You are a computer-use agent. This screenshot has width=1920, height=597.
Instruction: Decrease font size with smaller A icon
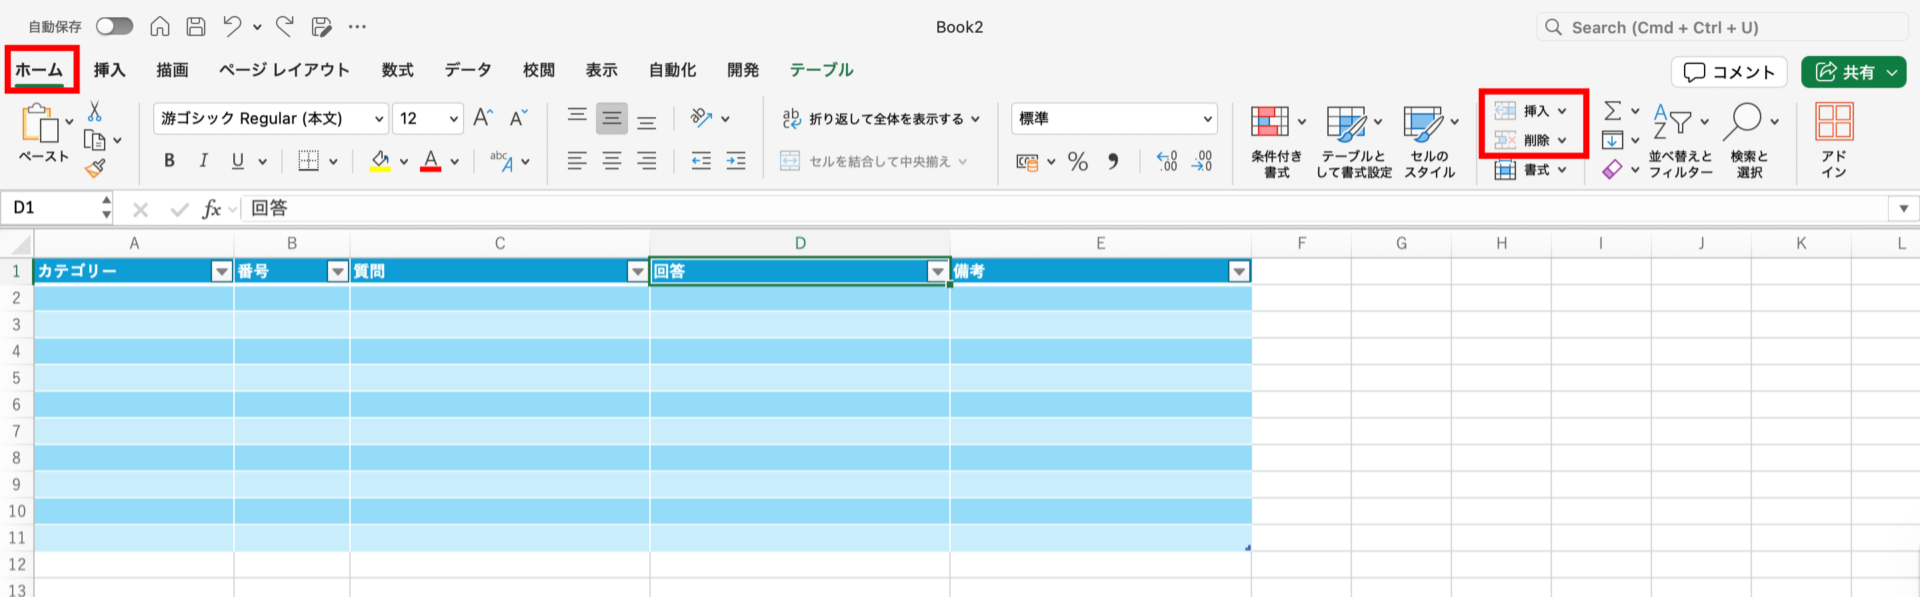click(x=518, y=118)
